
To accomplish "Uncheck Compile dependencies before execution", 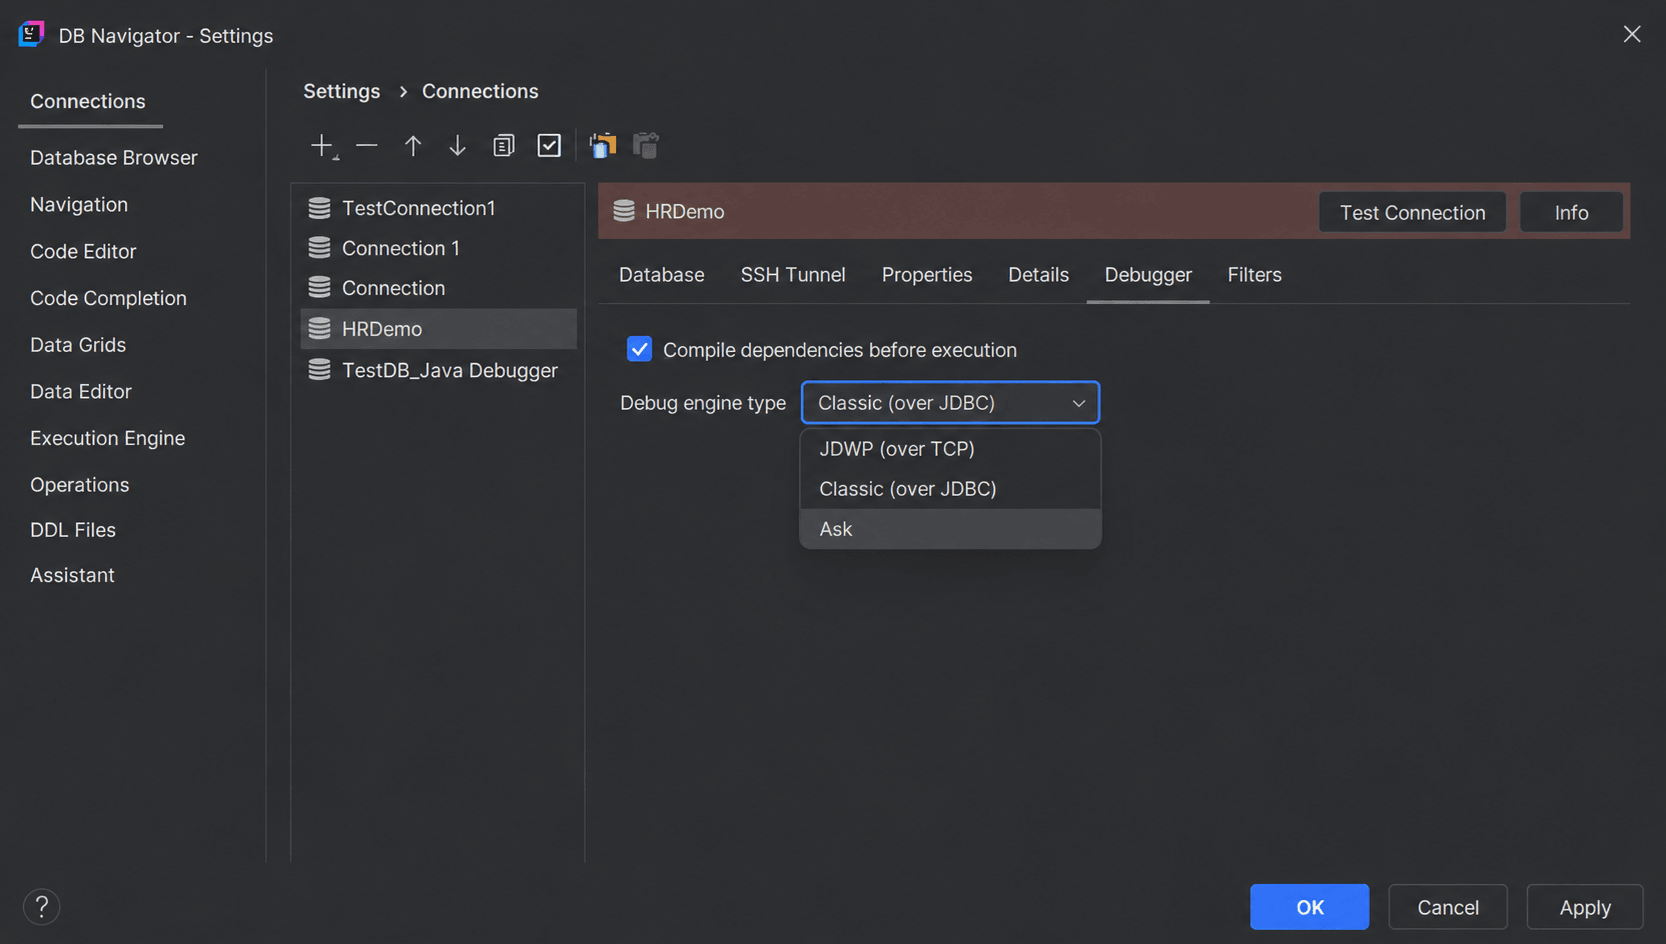I will click(639, 349).
